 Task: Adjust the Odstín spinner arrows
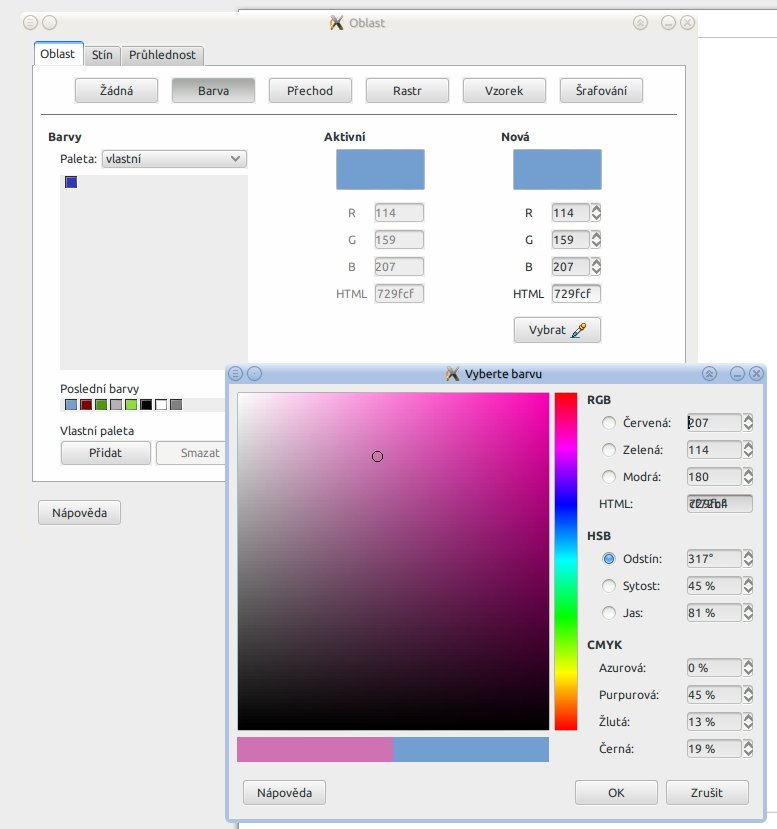coord(748,559)
